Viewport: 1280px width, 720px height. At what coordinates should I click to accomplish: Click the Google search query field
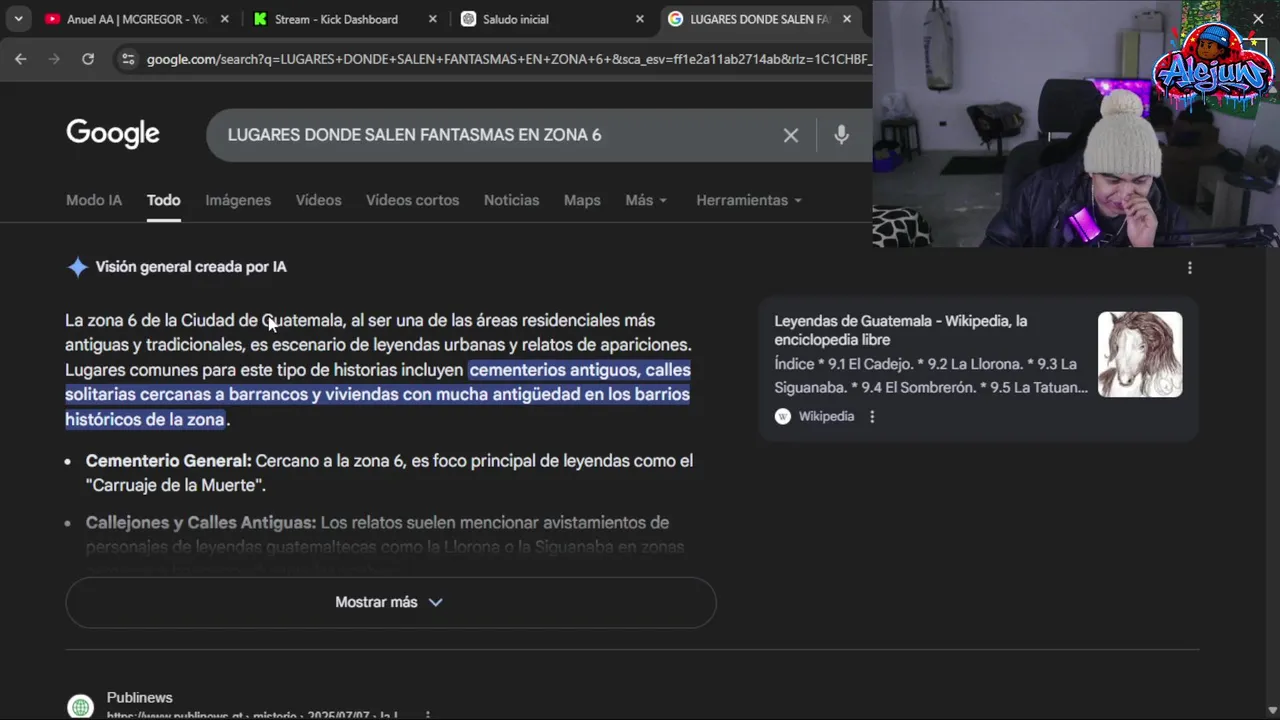coord(414,135)
